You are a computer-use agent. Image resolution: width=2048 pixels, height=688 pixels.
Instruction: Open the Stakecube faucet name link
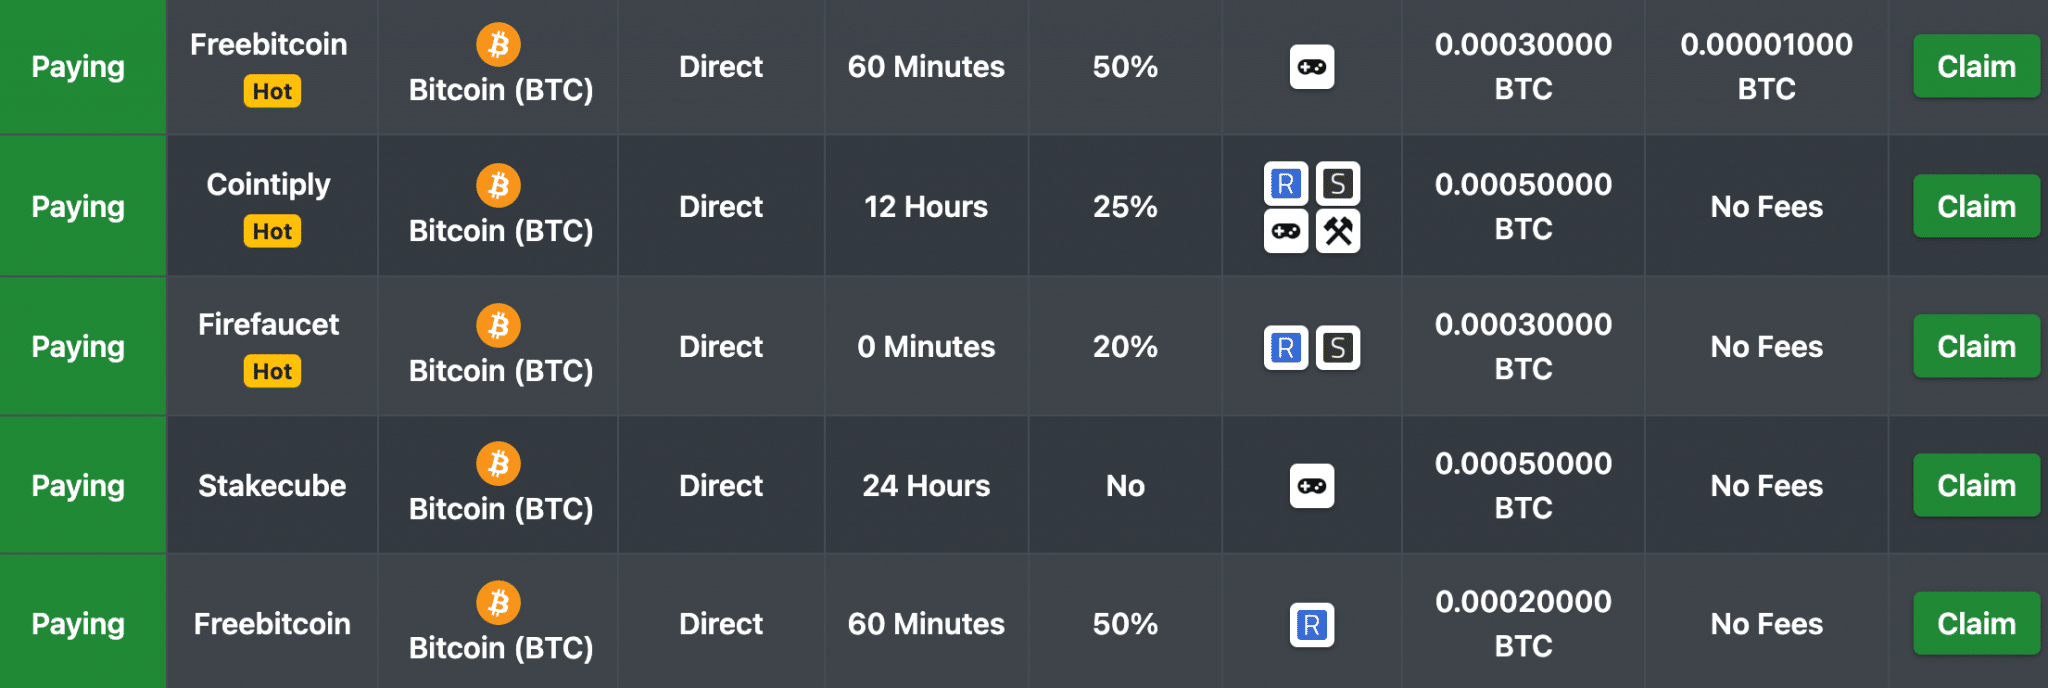272,485
